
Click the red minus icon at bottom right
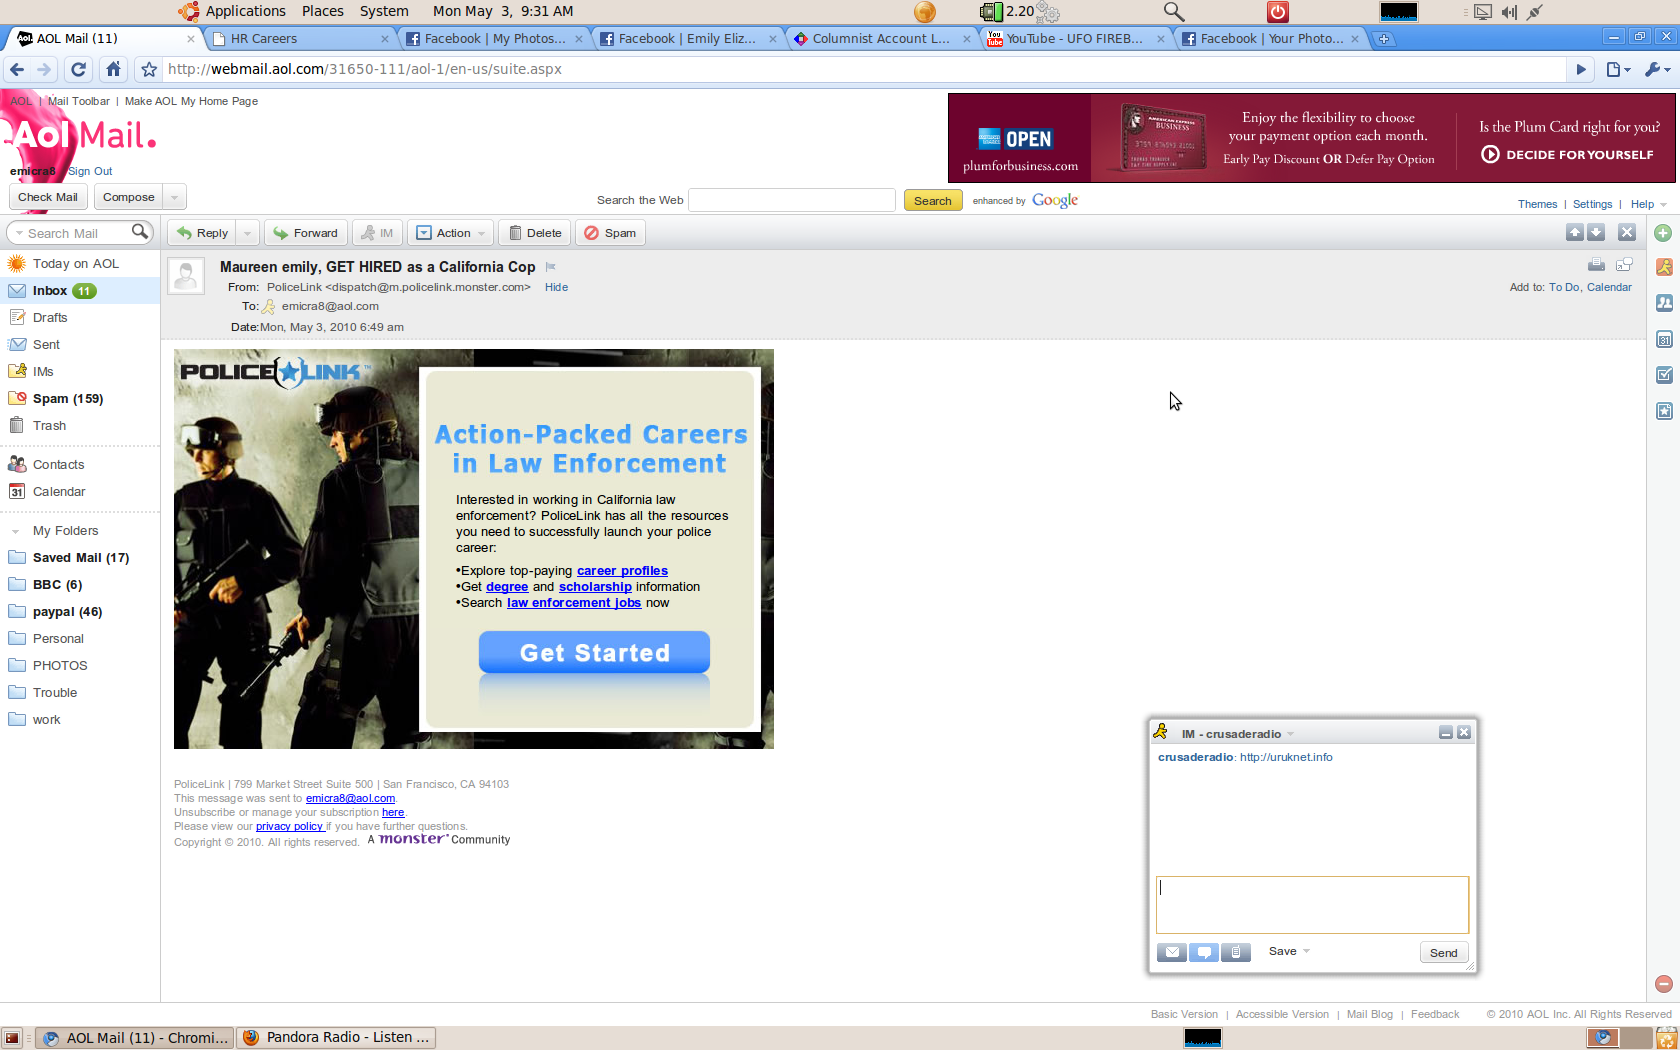coord(1664,984)
